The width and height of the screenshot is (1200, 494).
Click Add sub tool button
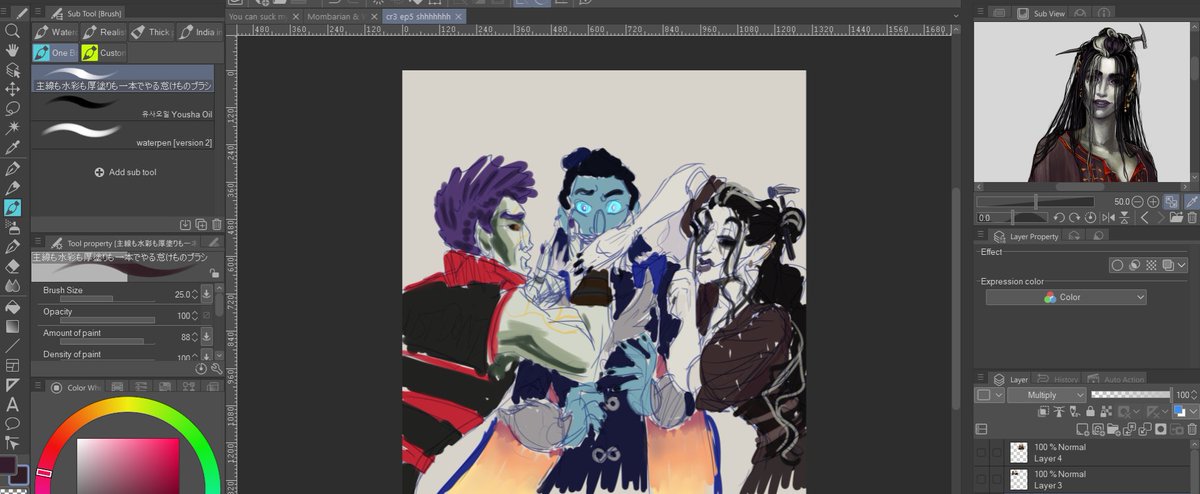[125, 172]
